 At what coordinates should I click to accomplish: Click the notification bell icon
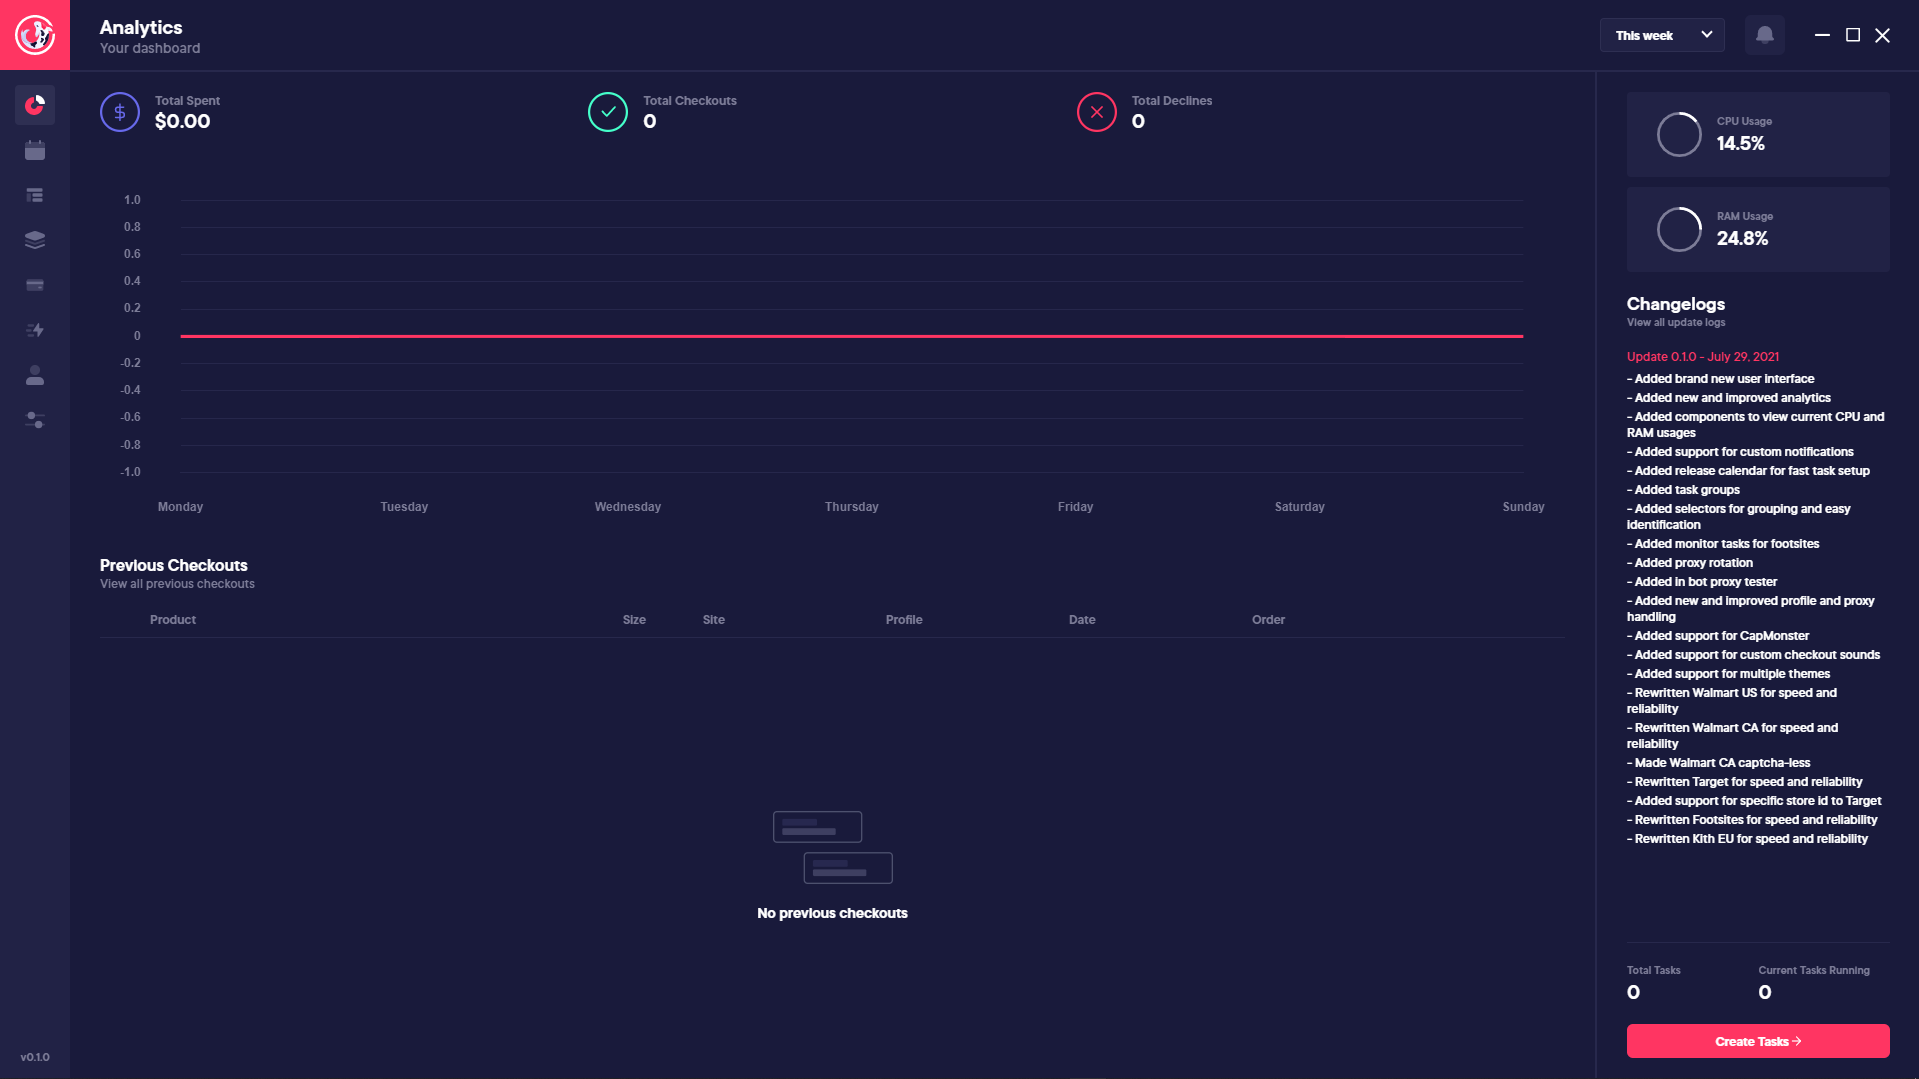pyautogui.click(x=1764, y=35)
